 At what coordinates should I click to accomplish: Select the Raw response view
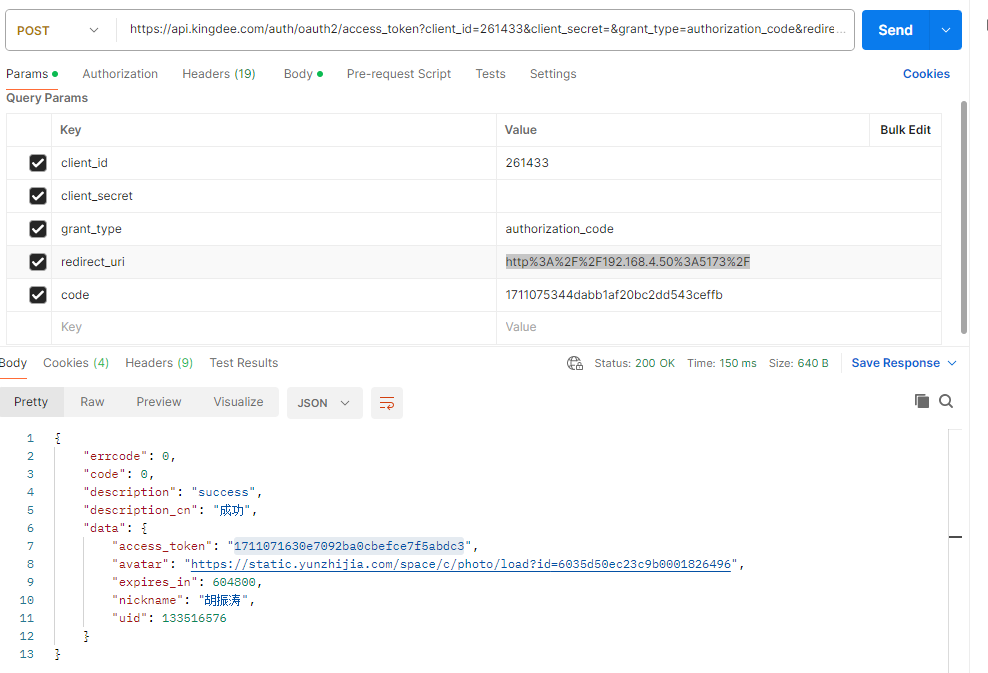point(92,402)
